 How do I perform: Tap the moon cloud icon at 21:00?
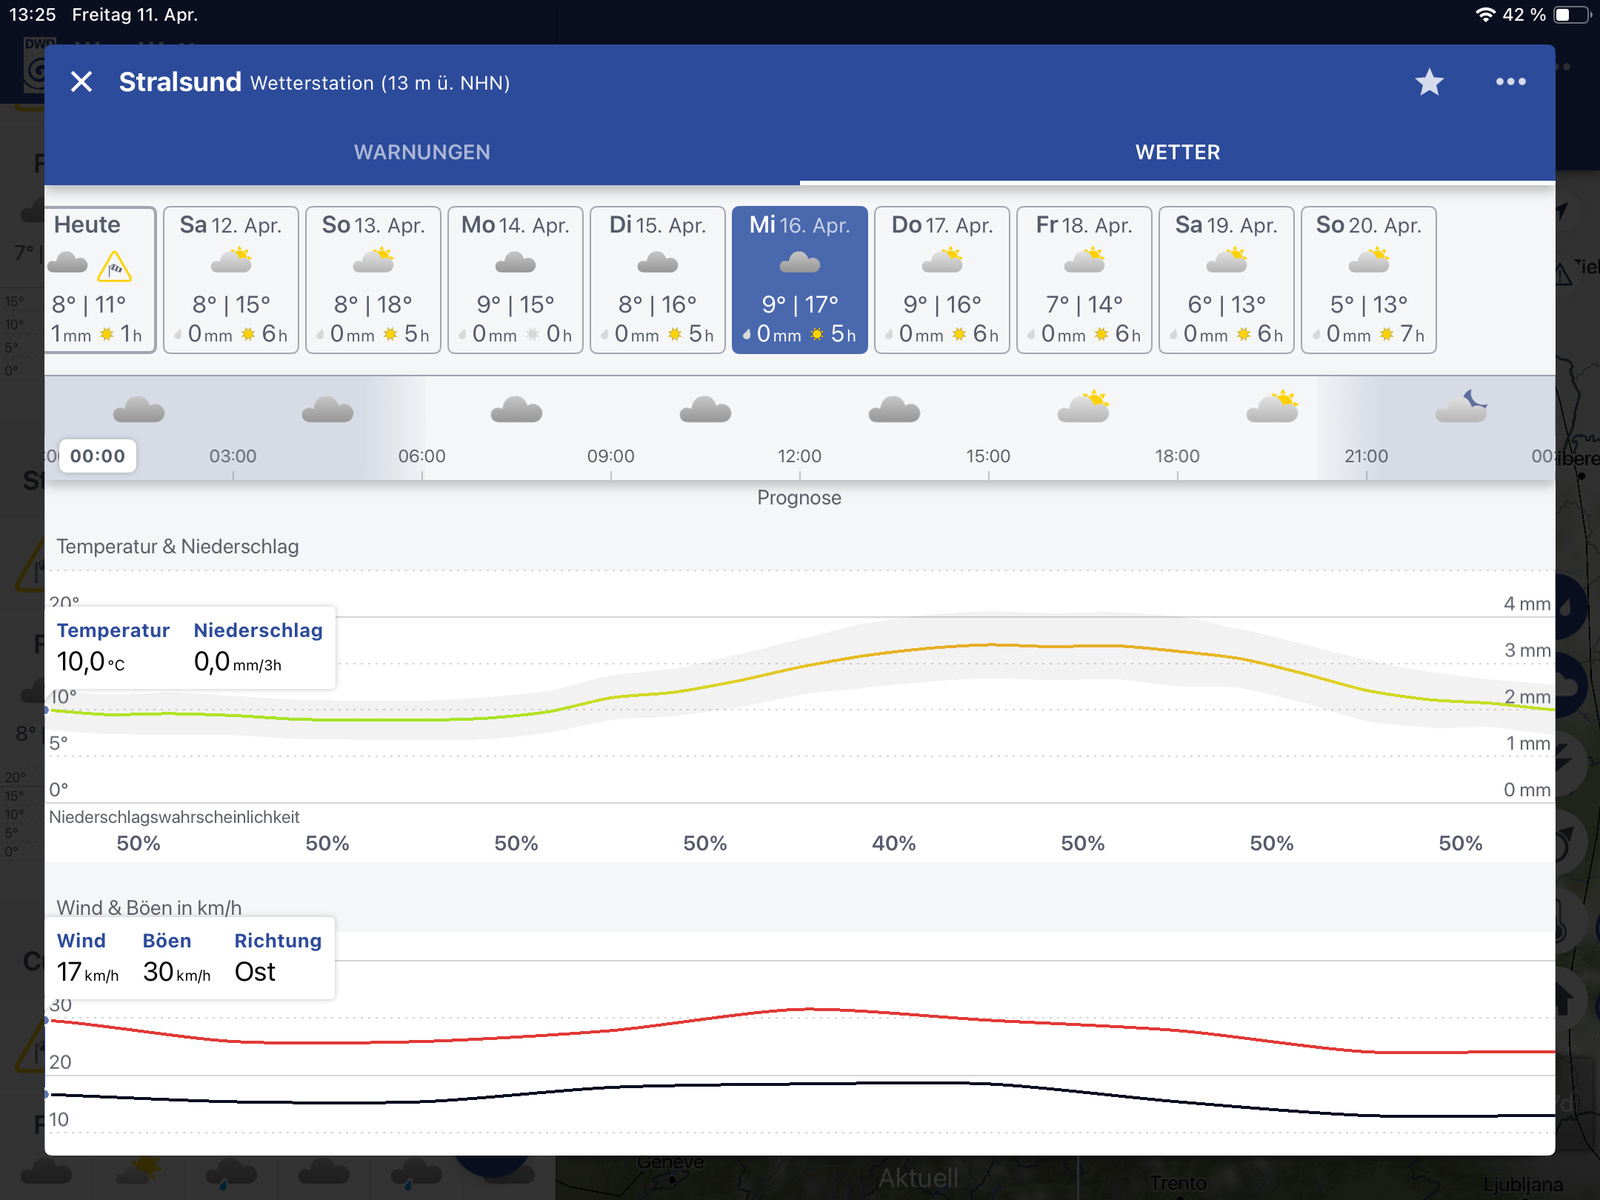[1461, 407]
